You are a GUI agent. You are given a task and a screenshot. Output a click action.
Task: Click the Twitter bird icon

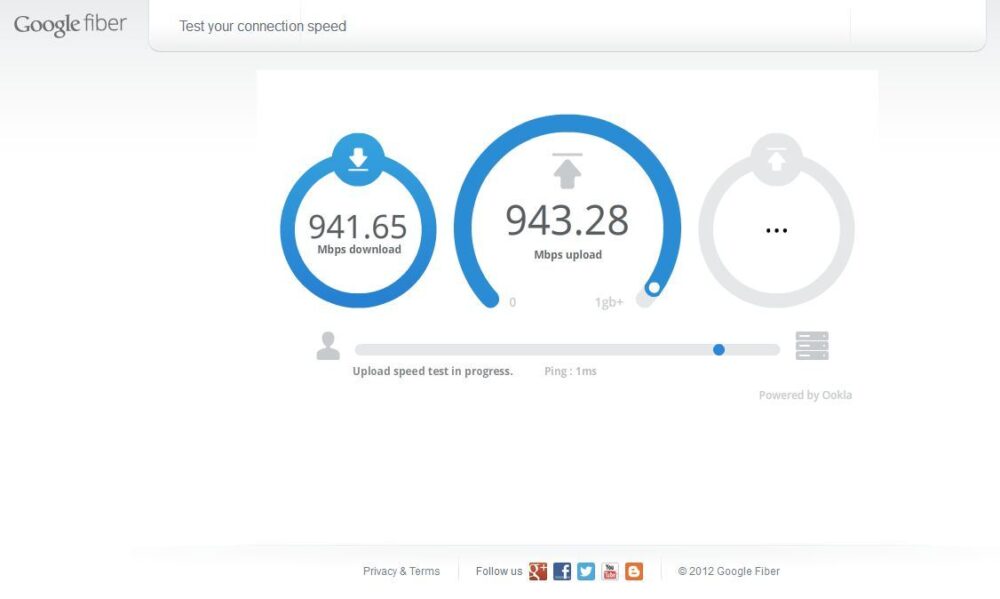[x=586, y=571]
